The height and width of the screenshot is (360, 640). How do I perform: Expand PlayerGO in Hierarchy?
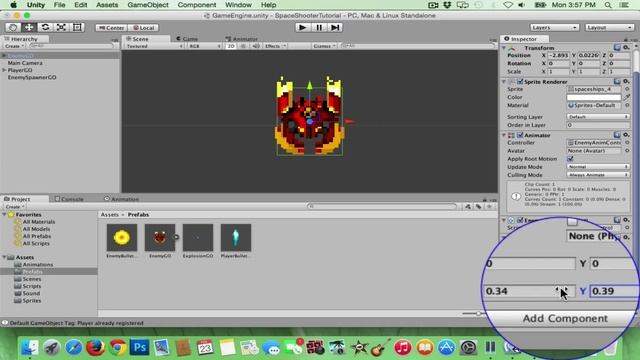tap(4, 70)
